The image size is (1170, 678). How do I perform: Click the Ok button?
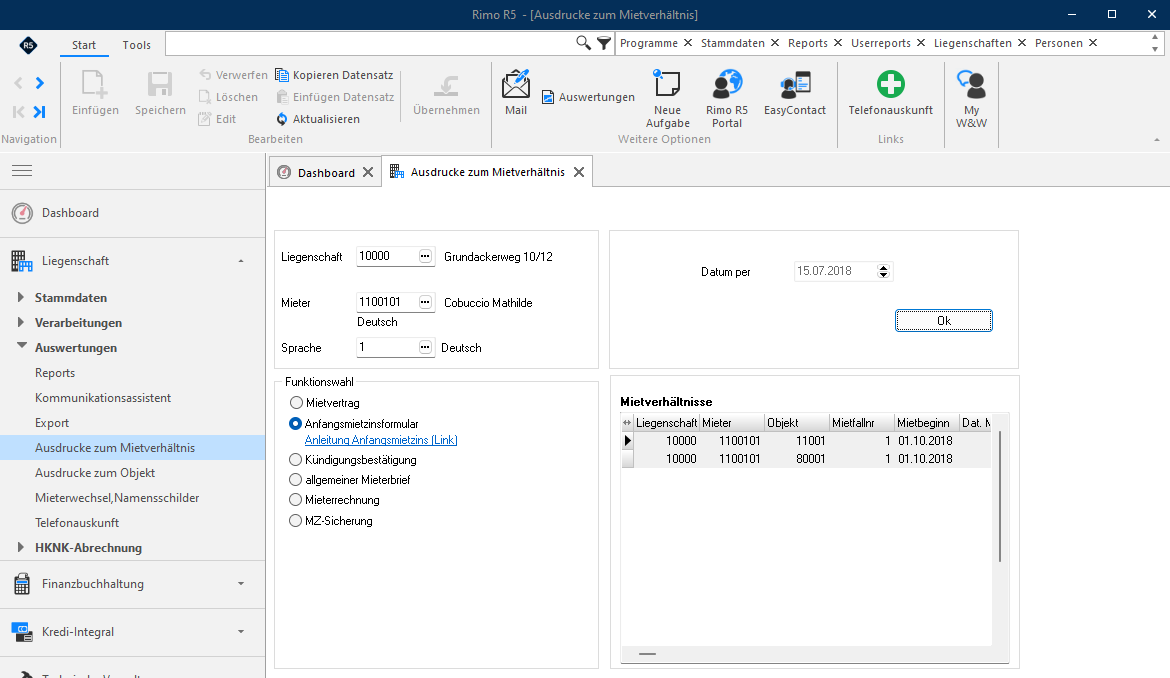pos(944,321)
